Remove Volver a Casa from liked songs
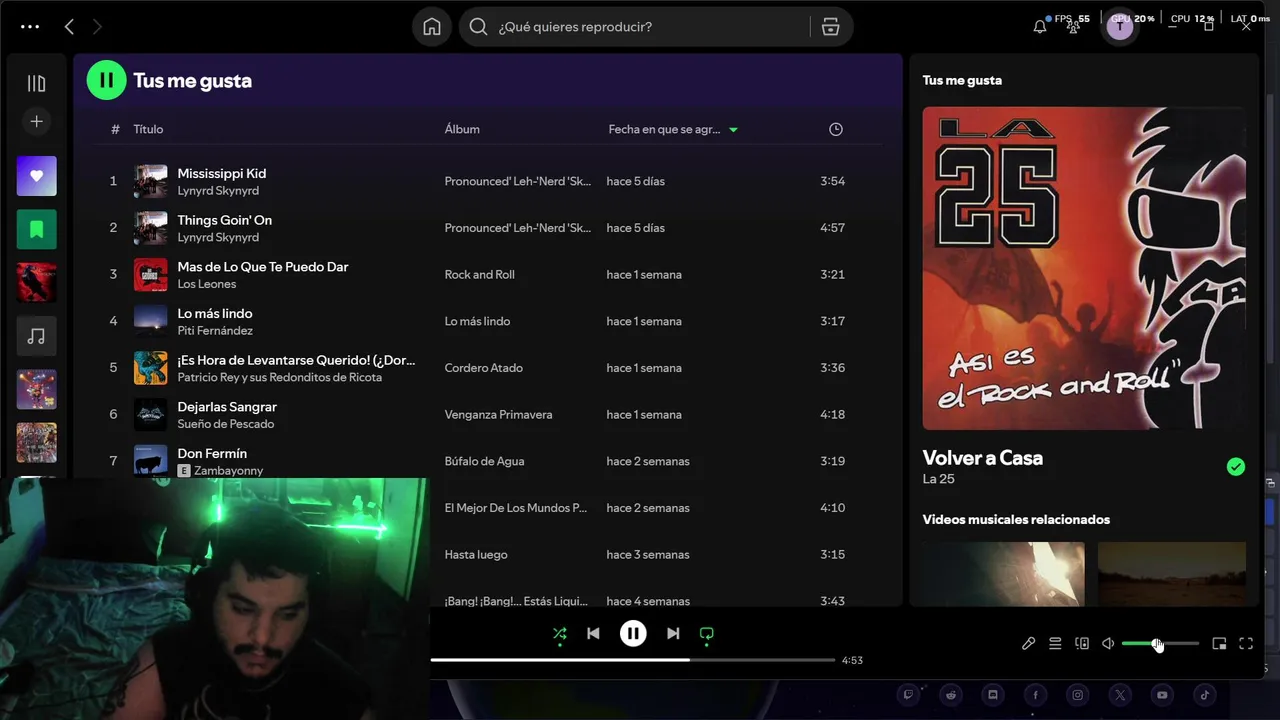This screenshot has width=1280, height=720. click(1236, 467)
